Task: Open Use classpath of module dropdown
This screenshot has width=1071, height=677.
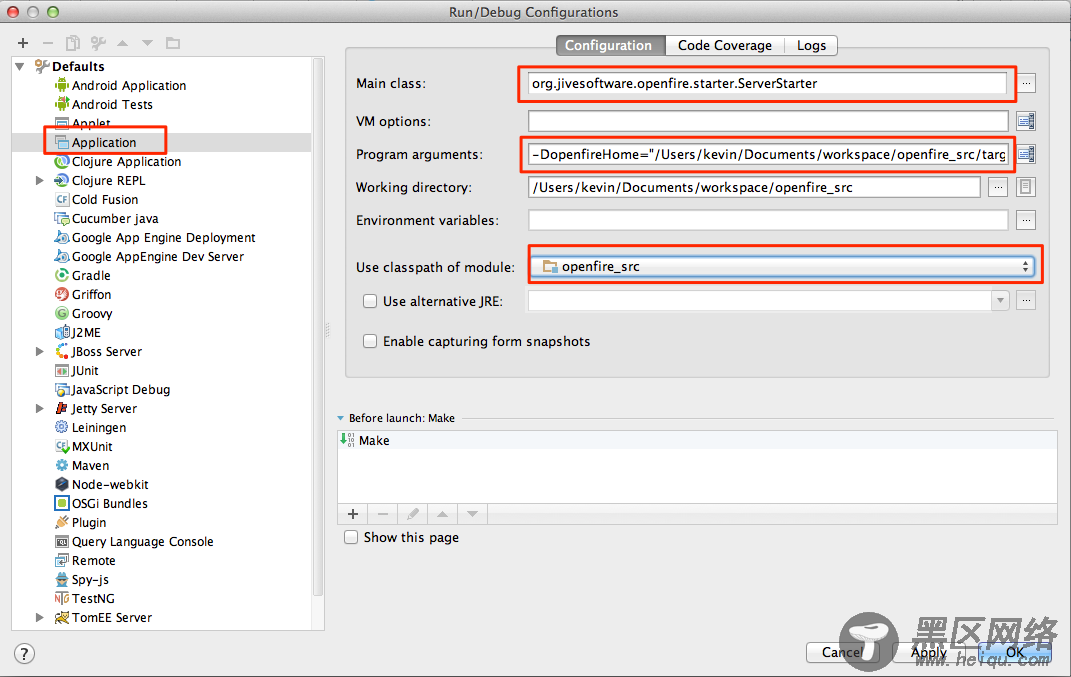Action: coord(782,266)
